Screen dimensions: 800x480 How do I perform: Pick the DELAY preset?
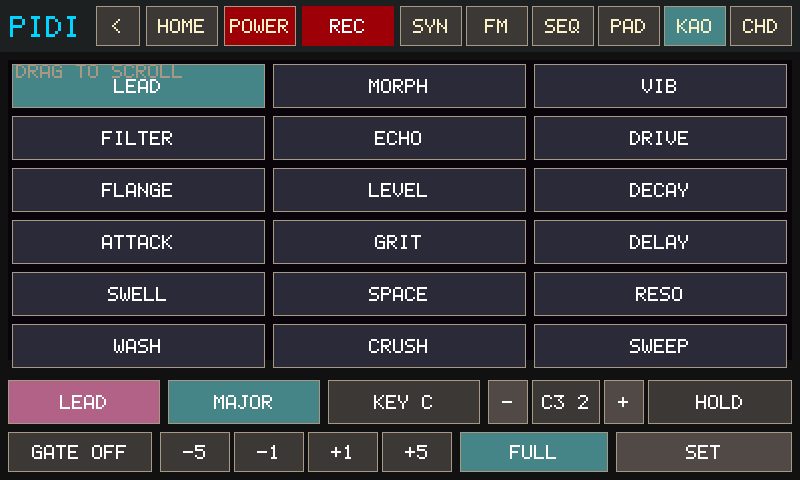[660, 242]
